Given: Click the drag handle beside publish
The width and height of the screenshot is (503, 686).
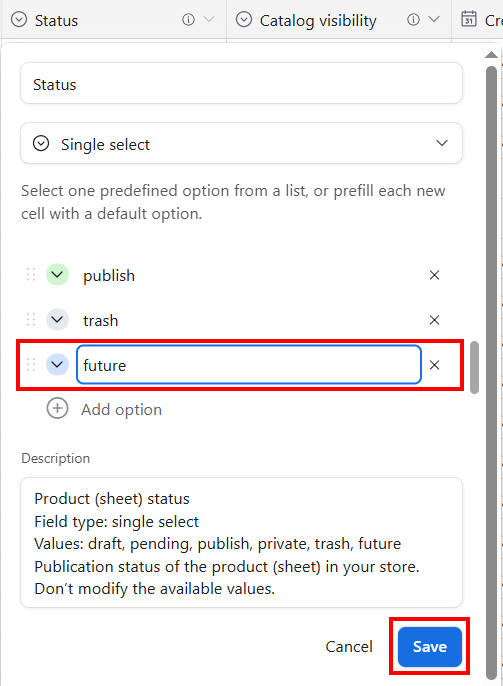Looking at the screenshot, I should (31, 275).
